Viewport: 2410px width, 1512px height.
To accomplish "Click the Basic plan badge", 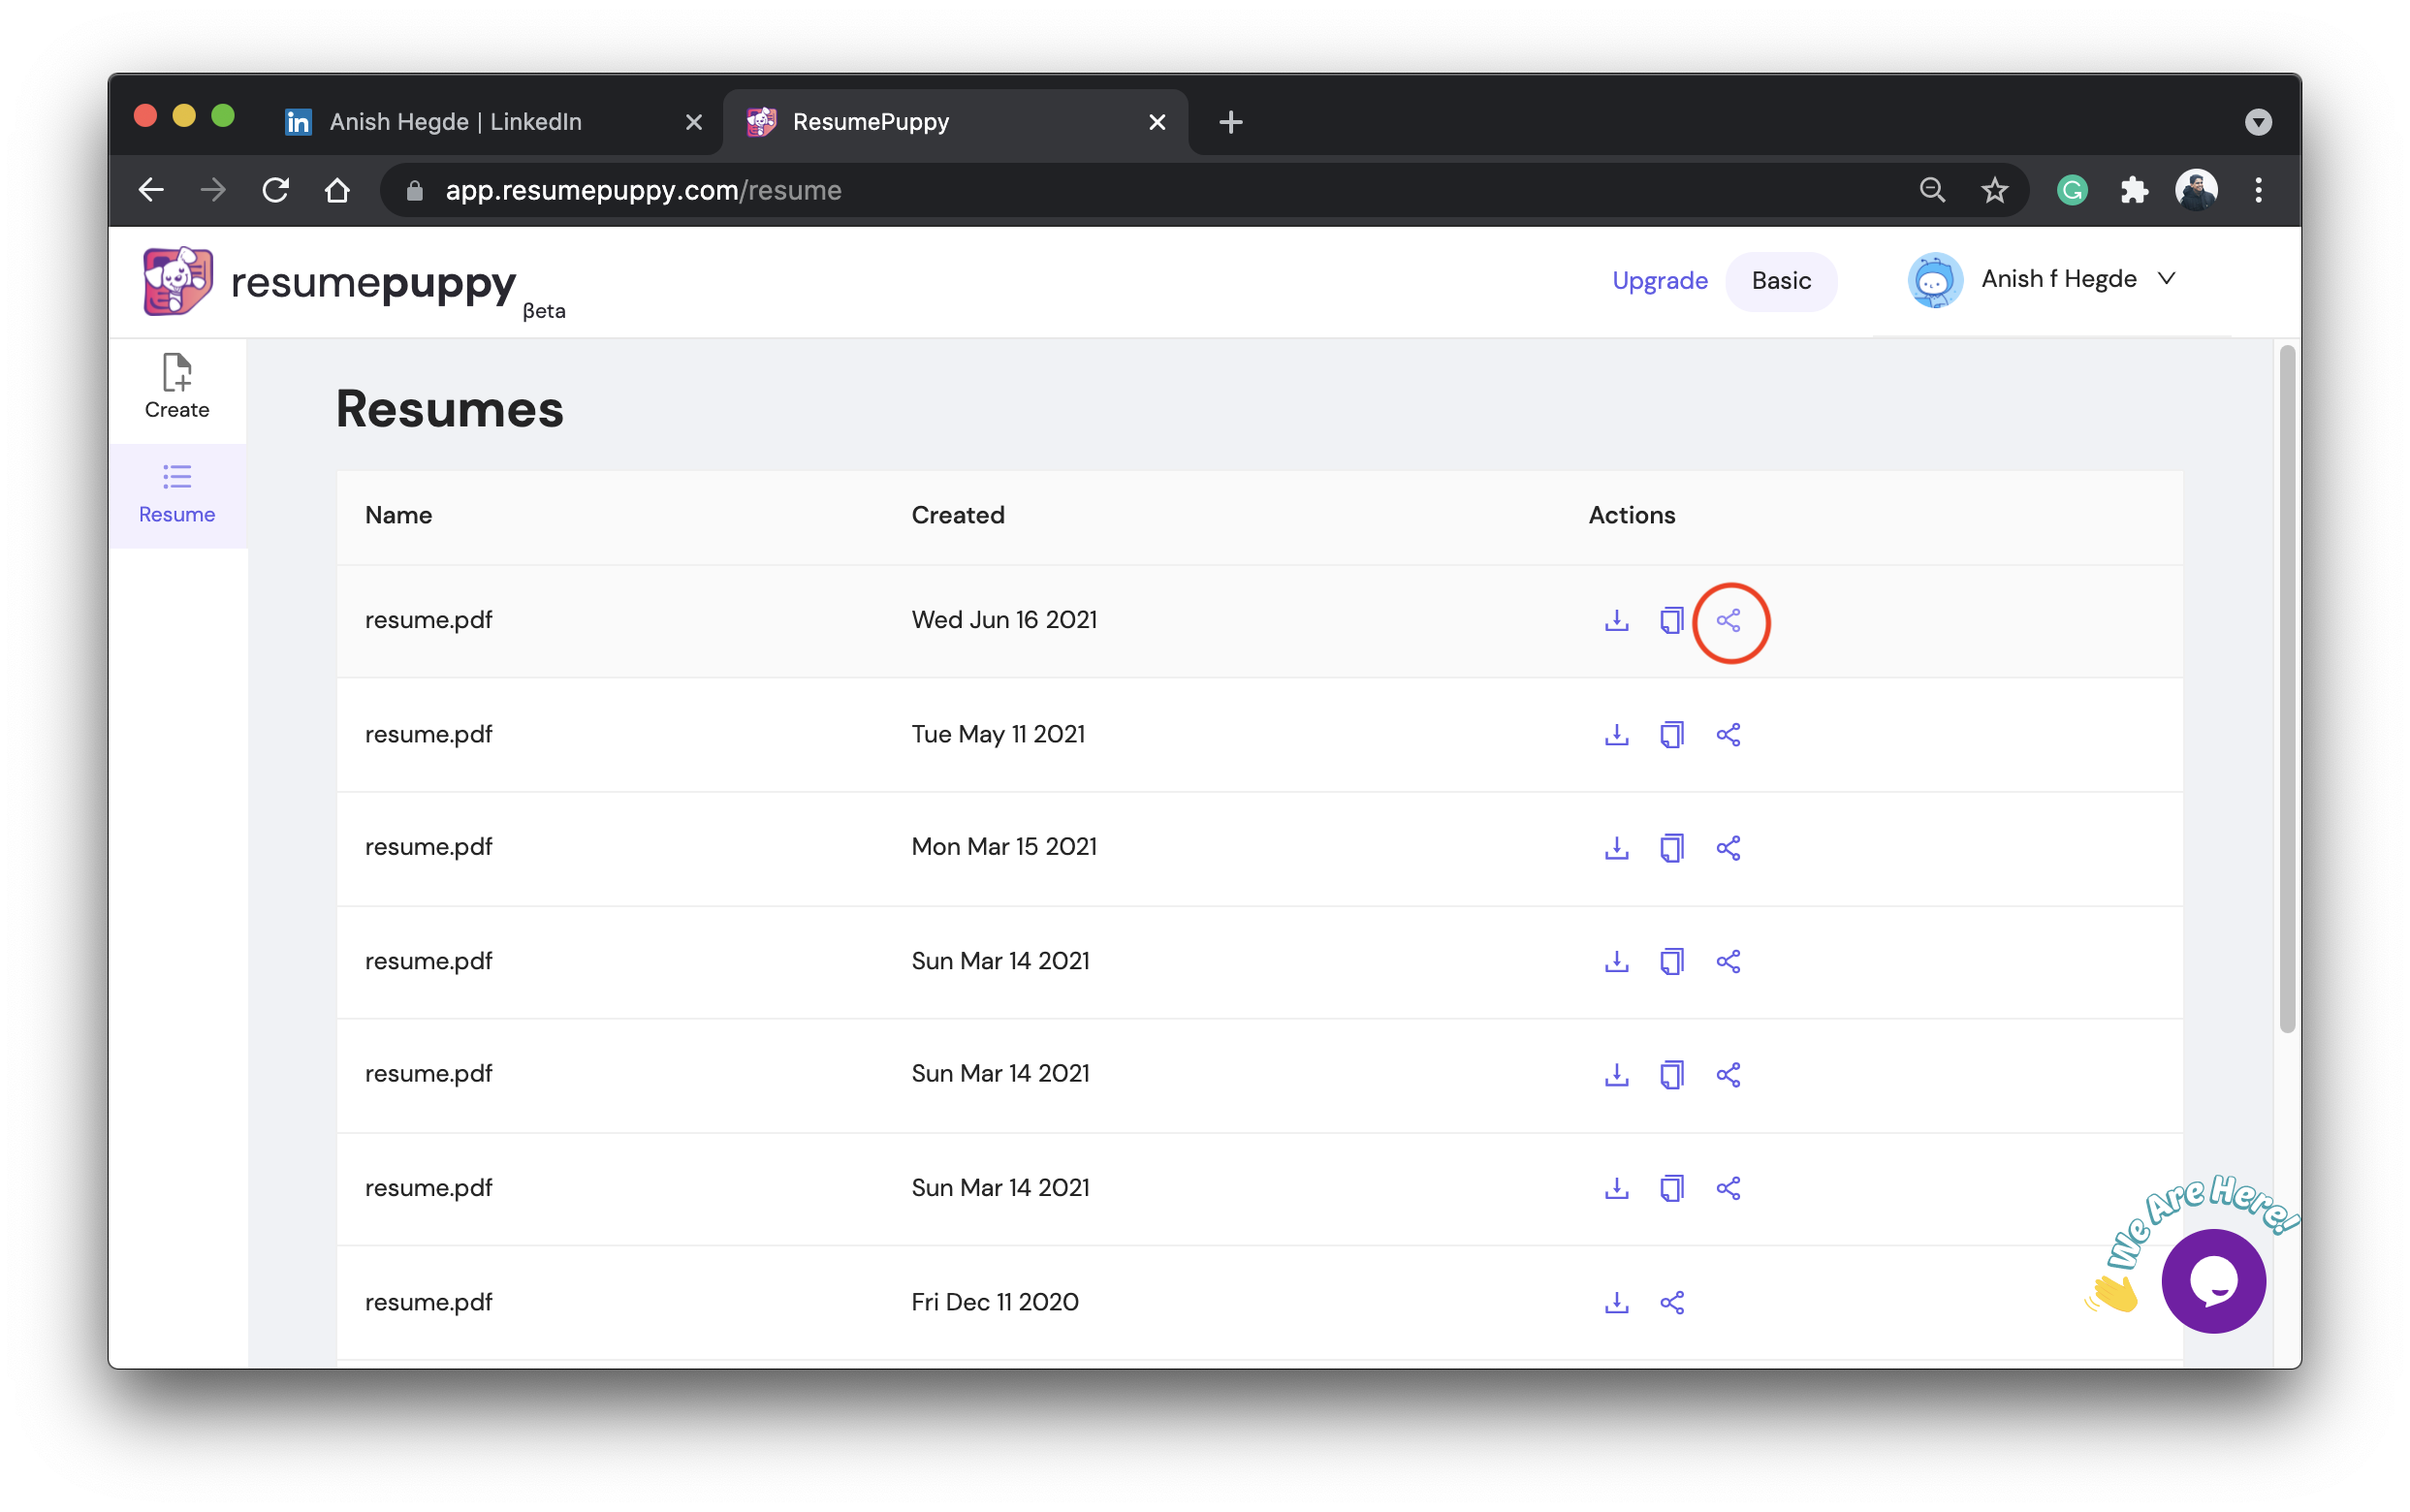I will click(1780, 281).
